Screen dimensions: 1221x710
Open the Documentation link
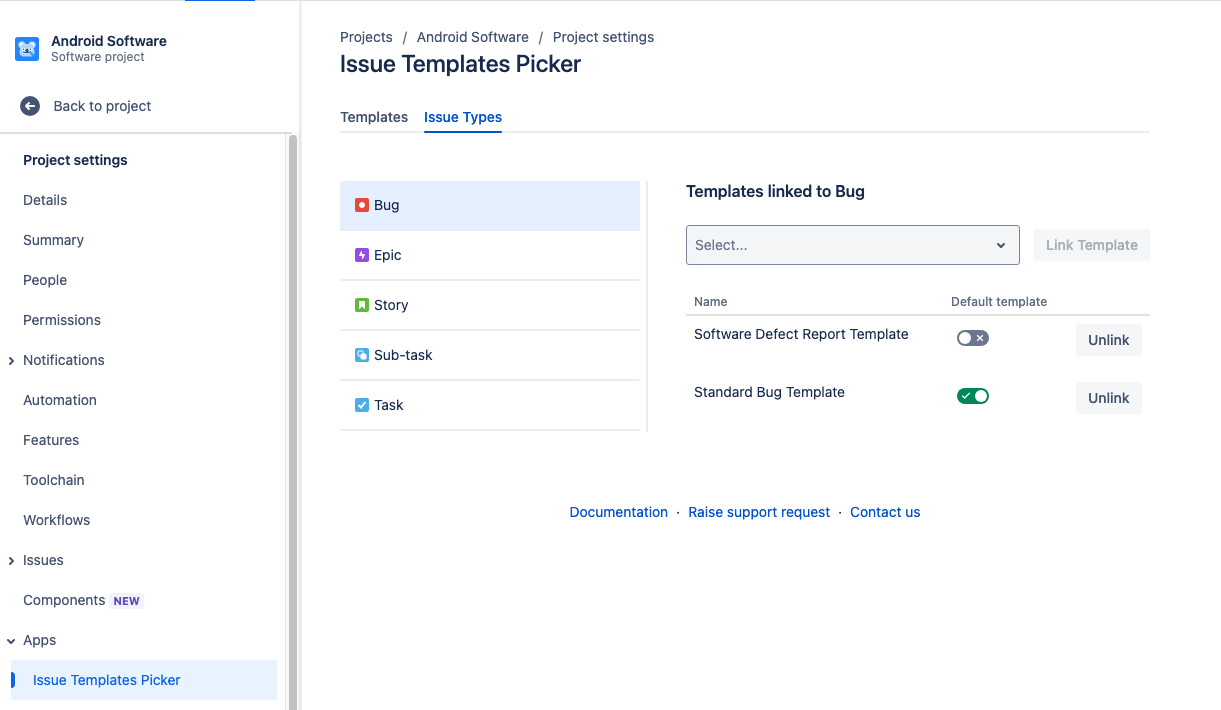[x=619, y=512]
